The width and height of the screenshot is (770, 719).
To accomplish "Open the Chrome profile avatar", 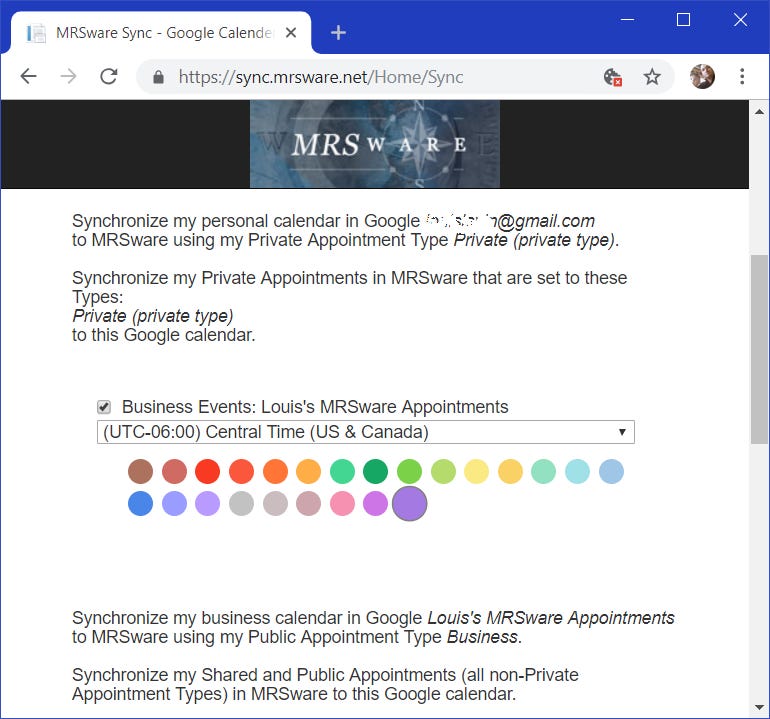I will tap(702, 77).
